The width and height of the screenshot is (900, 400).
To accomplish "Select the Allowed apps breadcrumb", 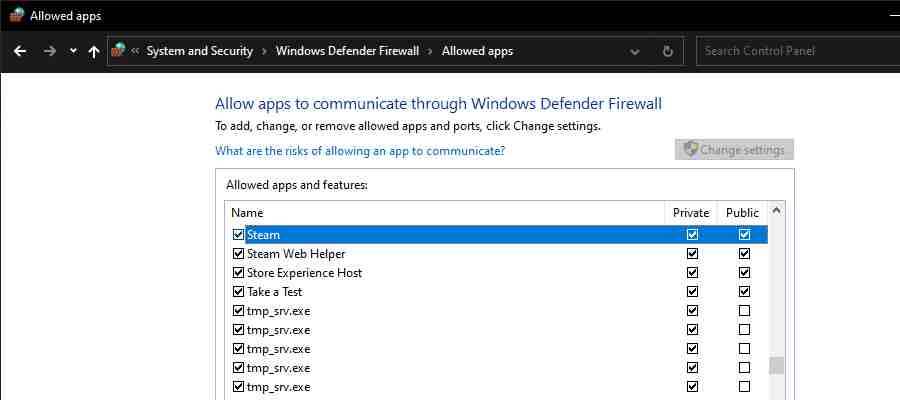I will tap(477, 51).
